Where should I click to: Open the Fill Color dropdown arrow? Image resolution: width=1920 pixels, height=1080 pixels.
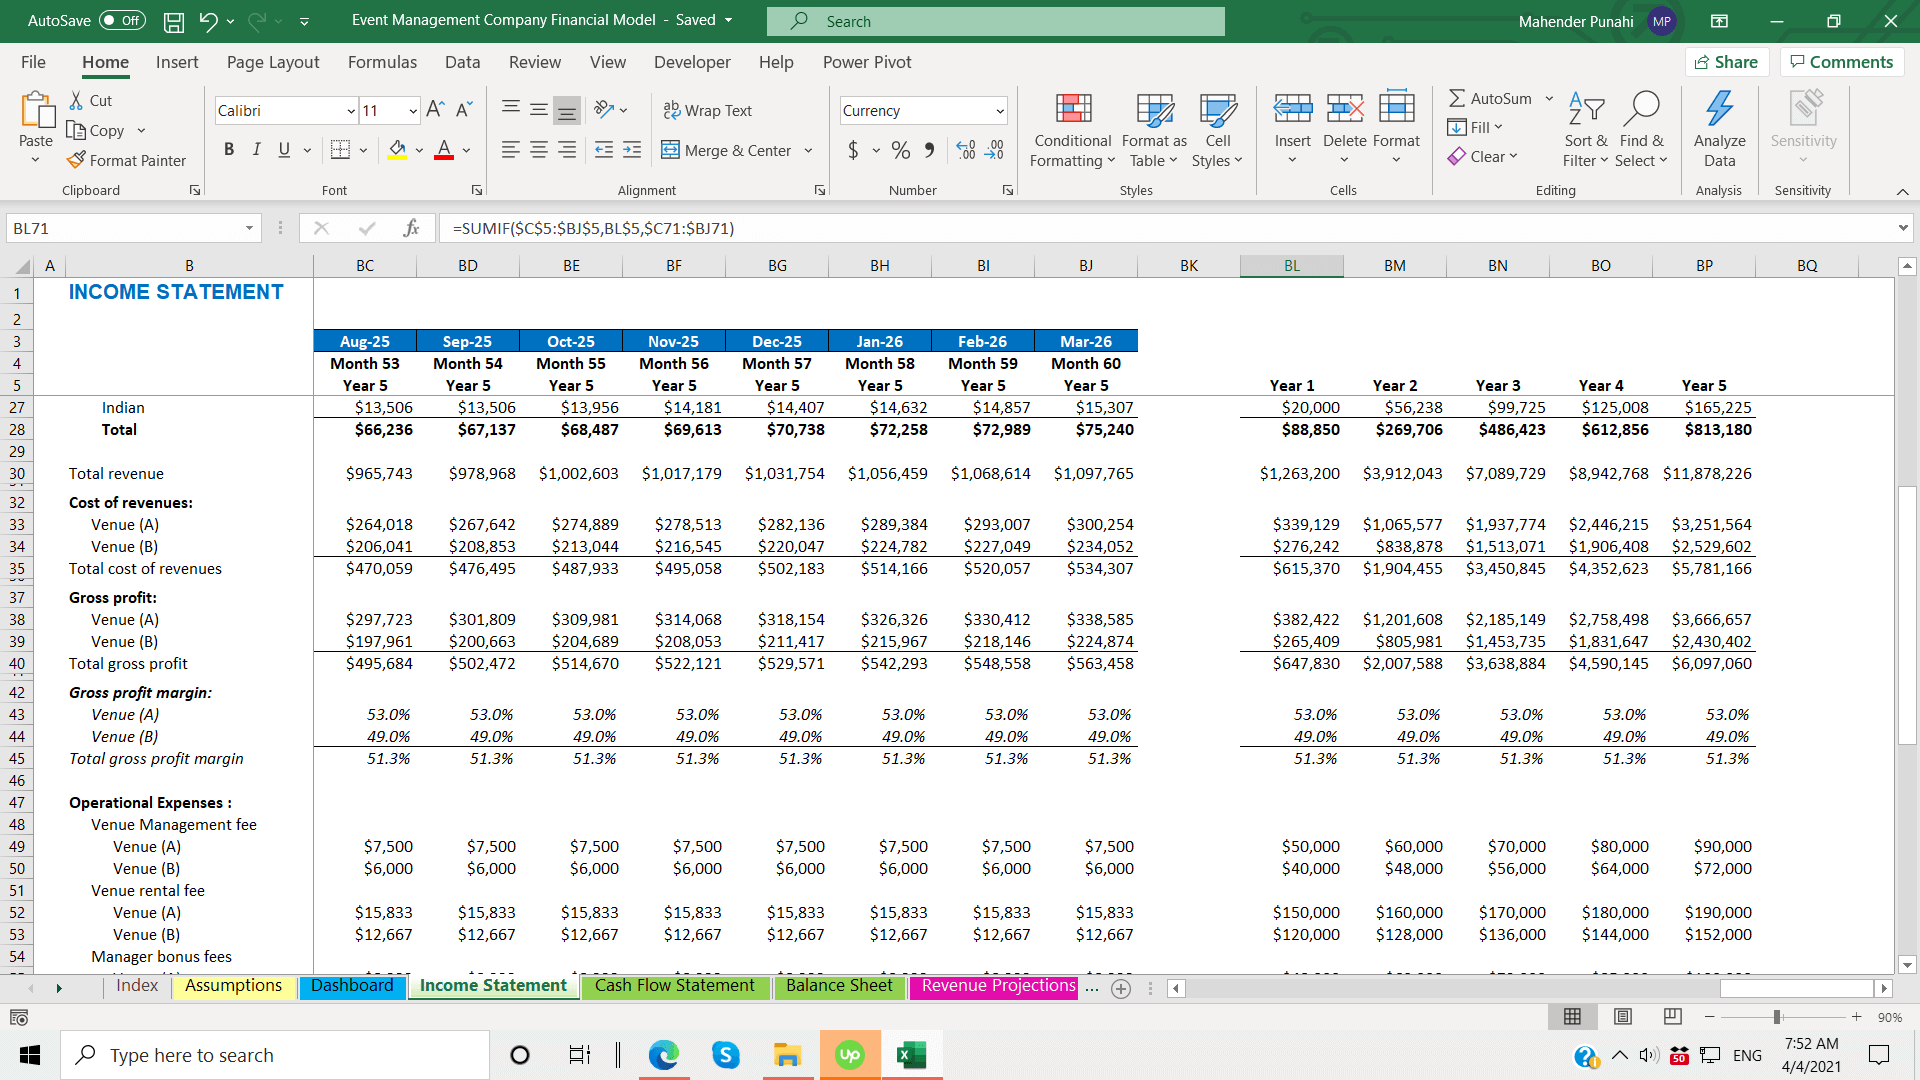[419, 151]
